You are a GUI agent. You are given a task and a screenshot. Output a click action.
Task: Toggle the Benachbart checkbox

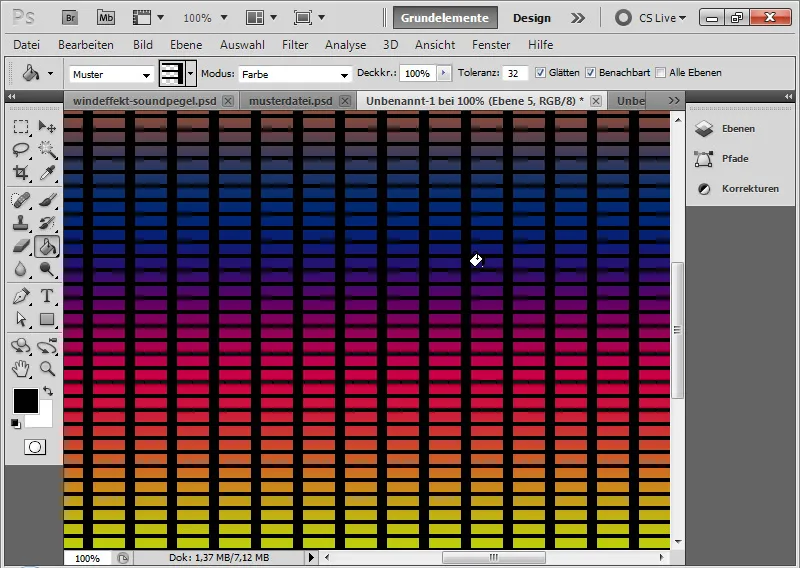coord(590,73)
